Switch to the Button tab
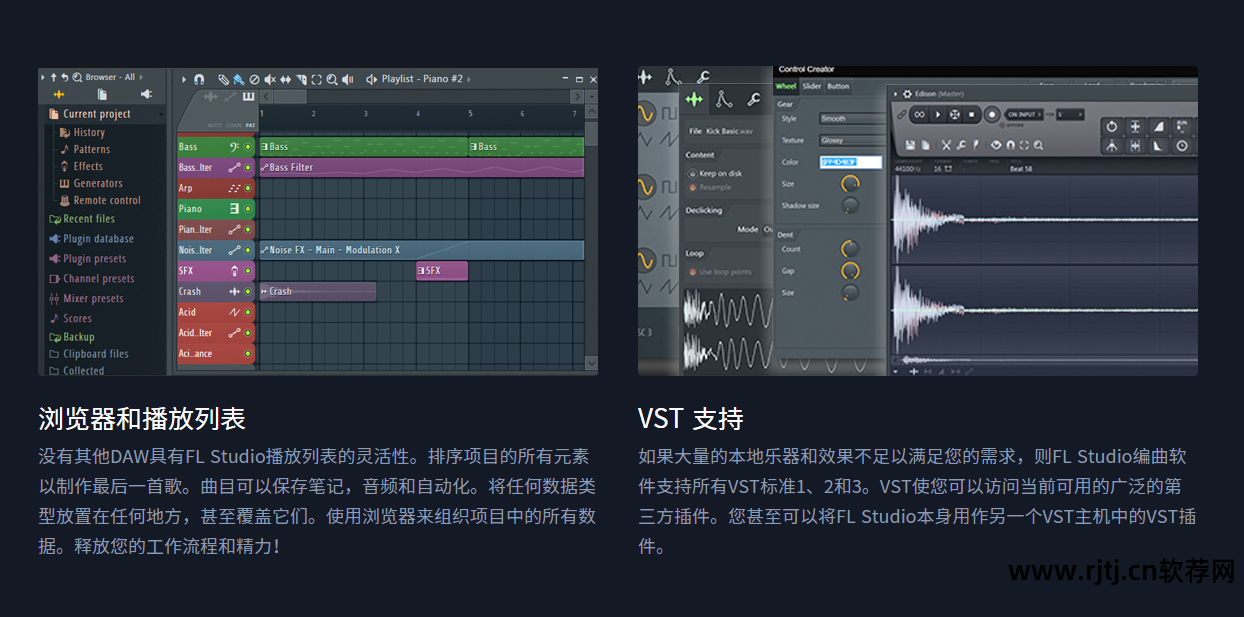The width and height of the screenshot is (1244, 617). [x=838, y=86]
